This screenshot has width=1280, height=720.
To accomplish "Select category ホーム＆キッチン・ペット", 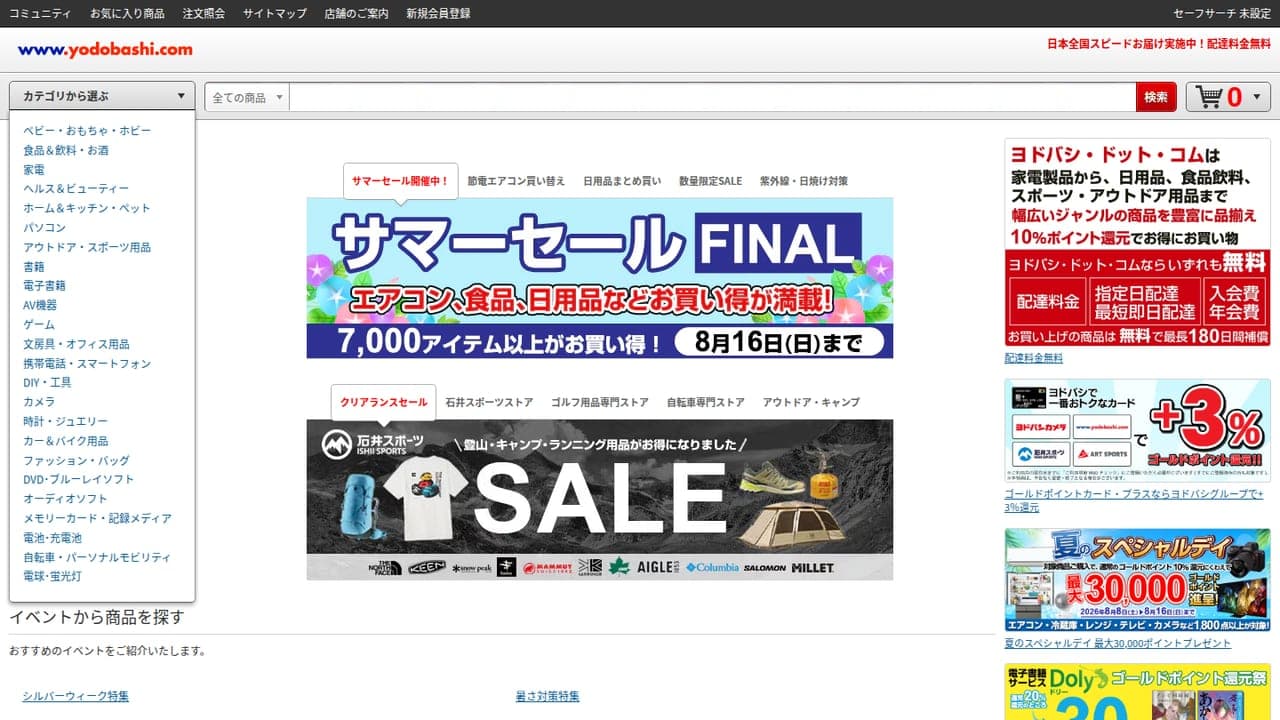I will click(87, 208).
